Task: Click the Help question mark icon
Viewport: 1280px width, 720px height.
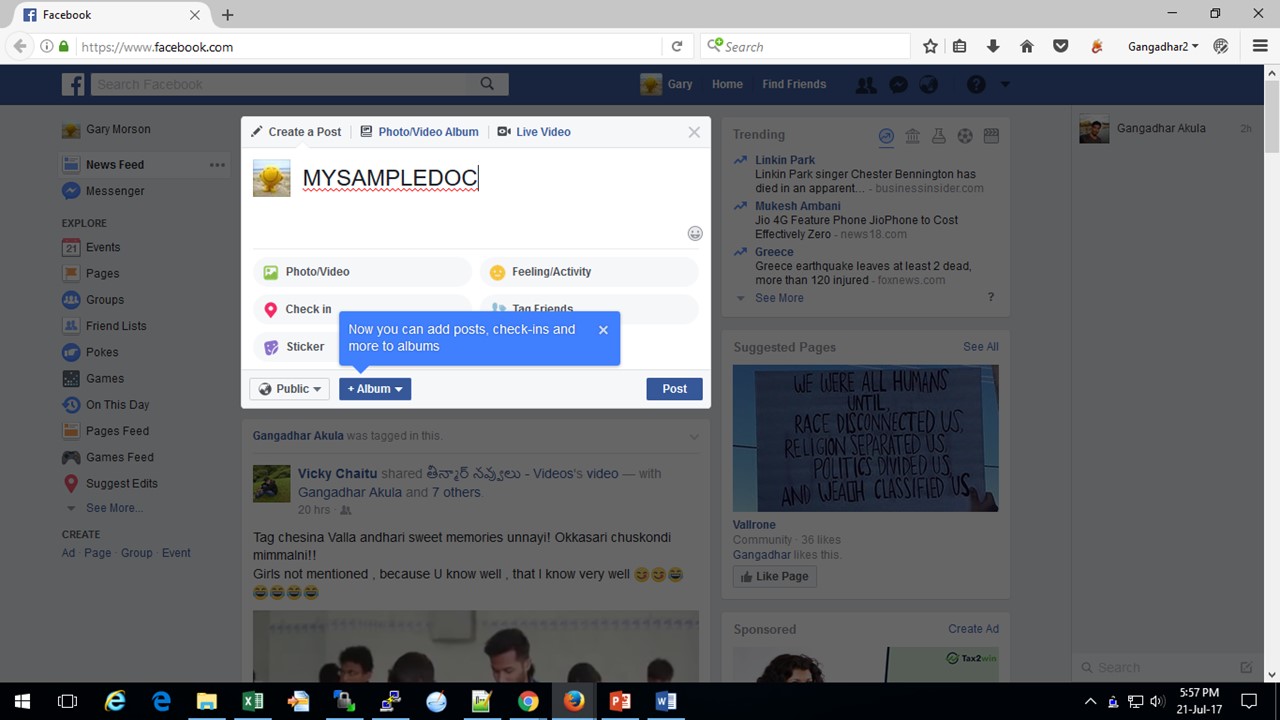Action: (x=976, y=85)
